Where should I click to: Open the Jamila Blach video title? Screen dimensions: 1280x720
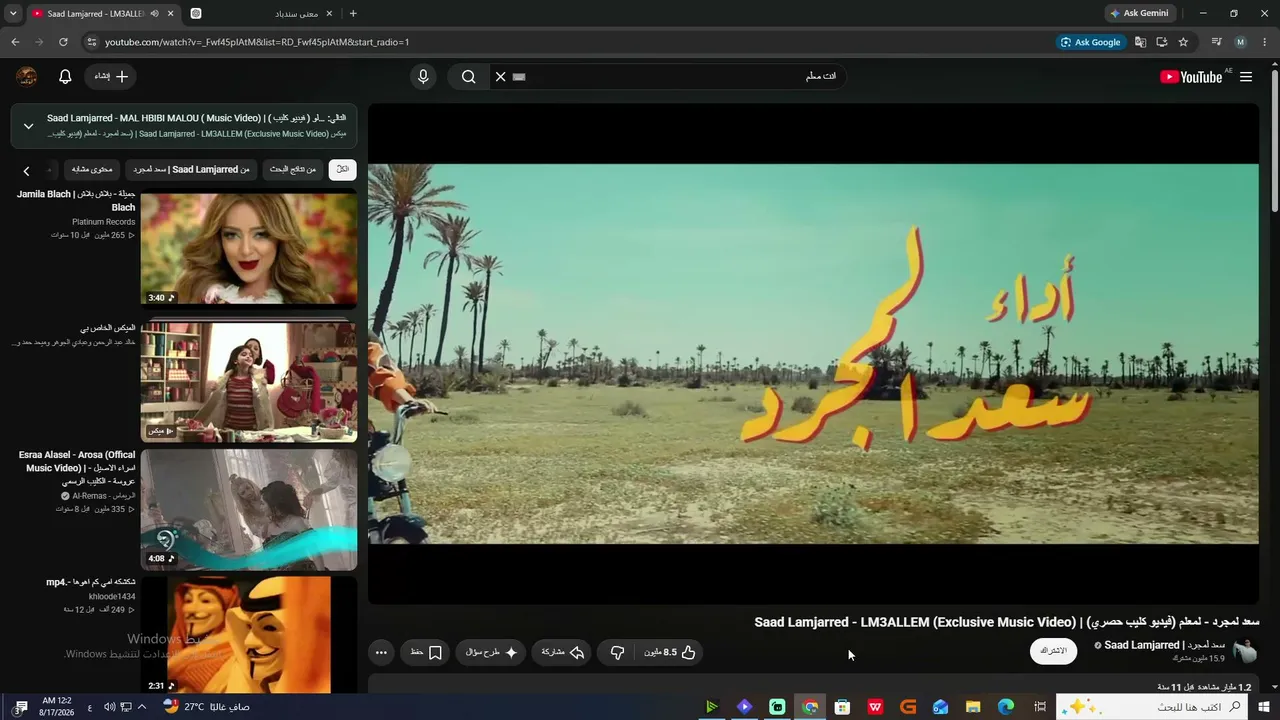tap(76, 200)
